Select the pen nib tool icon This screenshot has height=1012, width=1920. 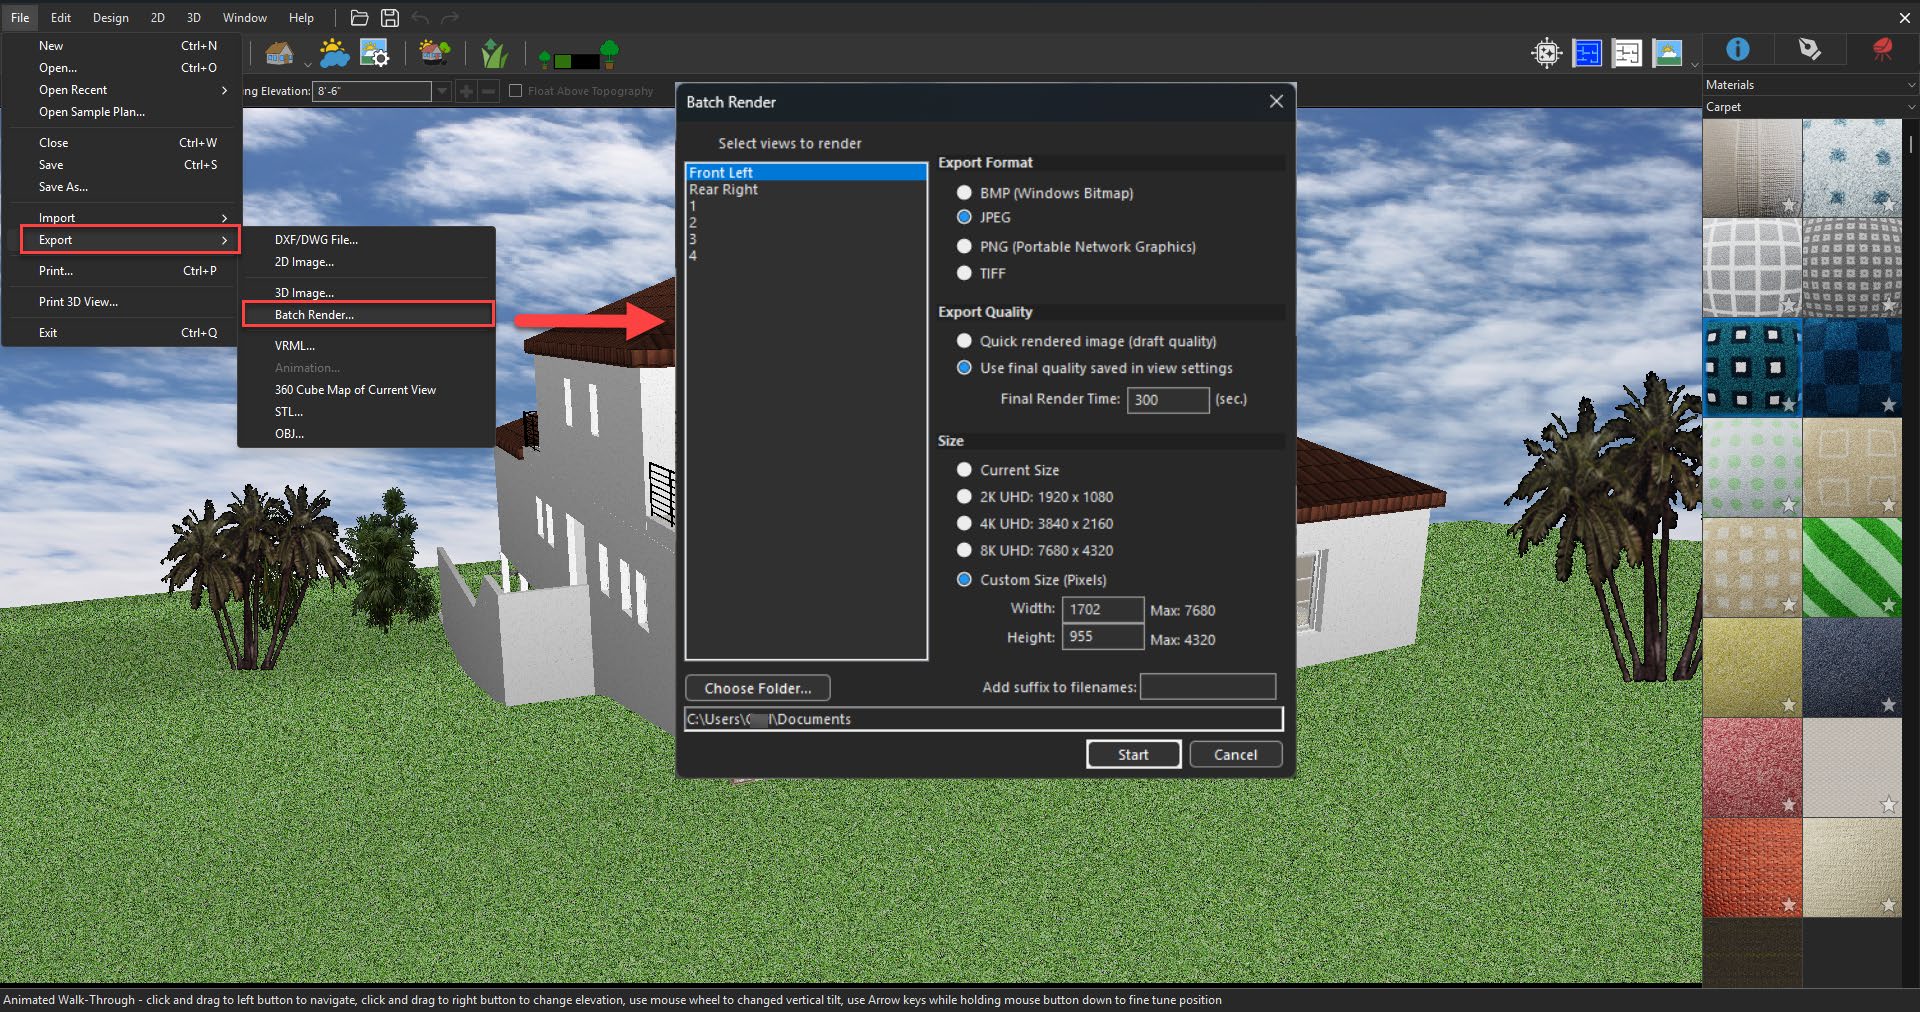(x=1809, y=49)
